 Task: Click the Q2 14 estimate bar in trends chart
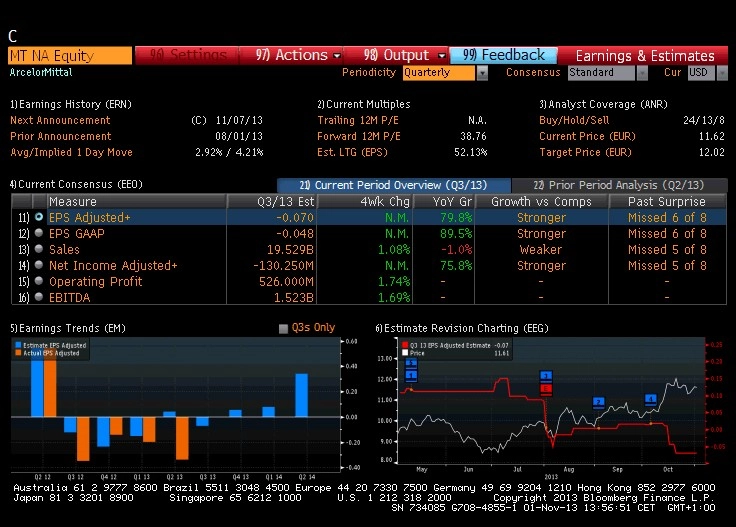tap(301, 395)
